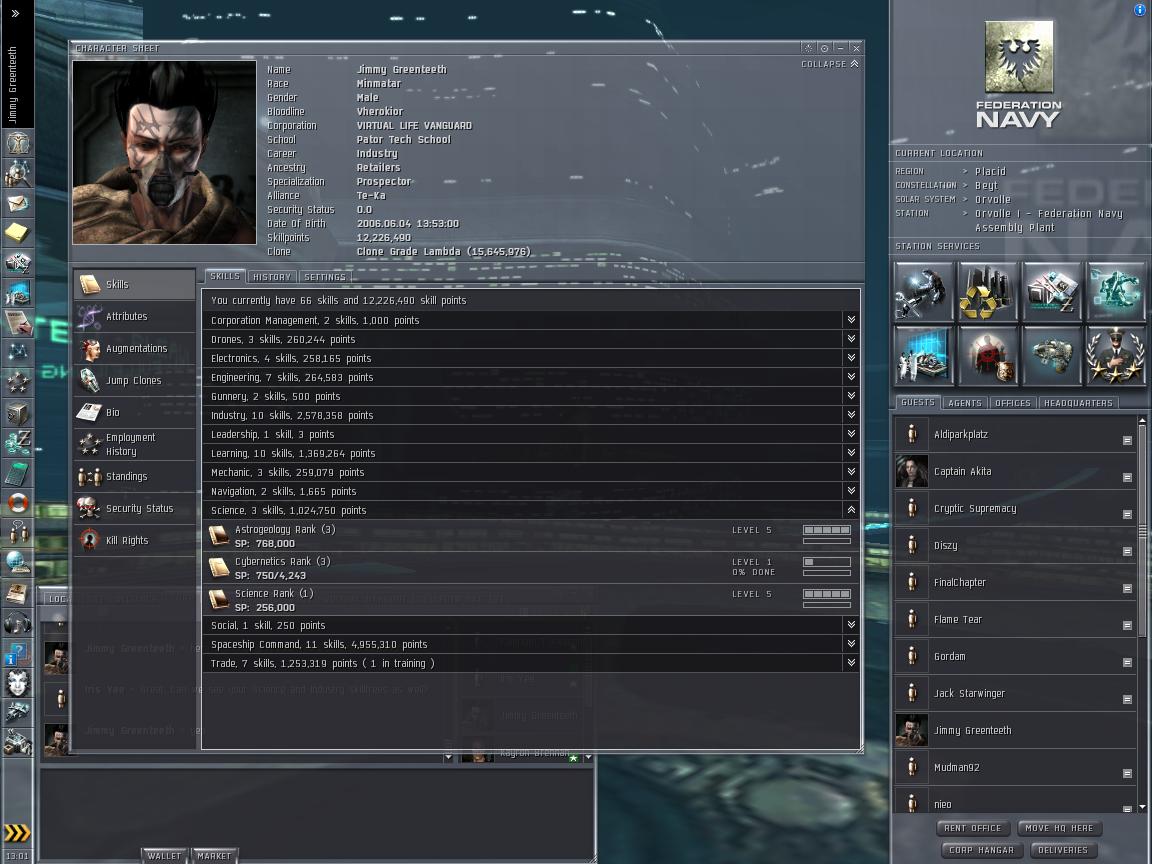The height and width of the screenshot is (864, 1152).
Task: Open the Channels chat people icon
Action: (17, 533)
